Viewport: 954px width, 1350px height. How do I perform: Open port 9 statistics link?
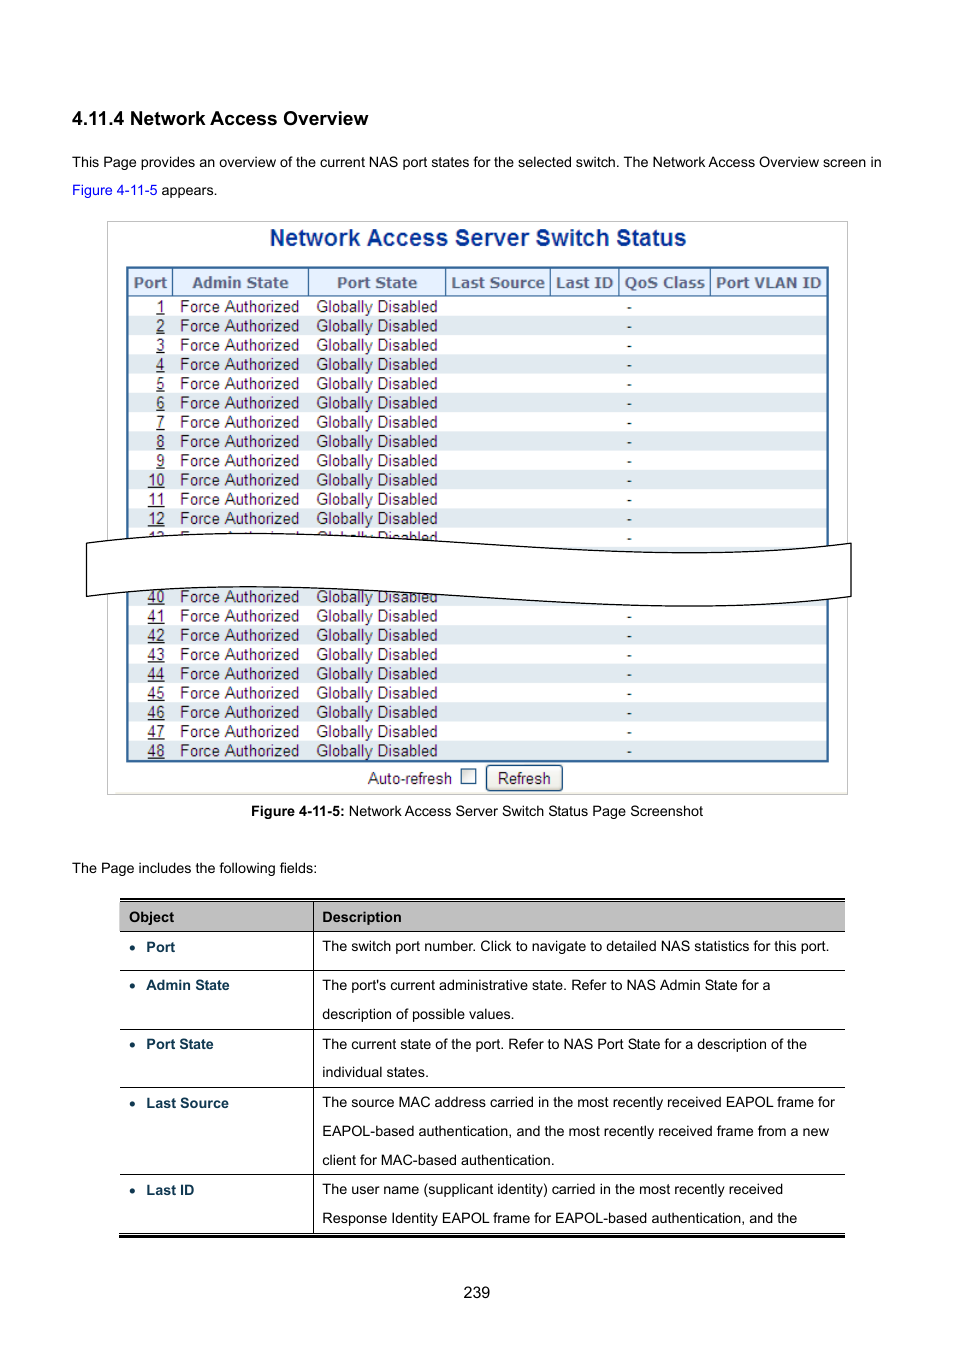[160, 461]
